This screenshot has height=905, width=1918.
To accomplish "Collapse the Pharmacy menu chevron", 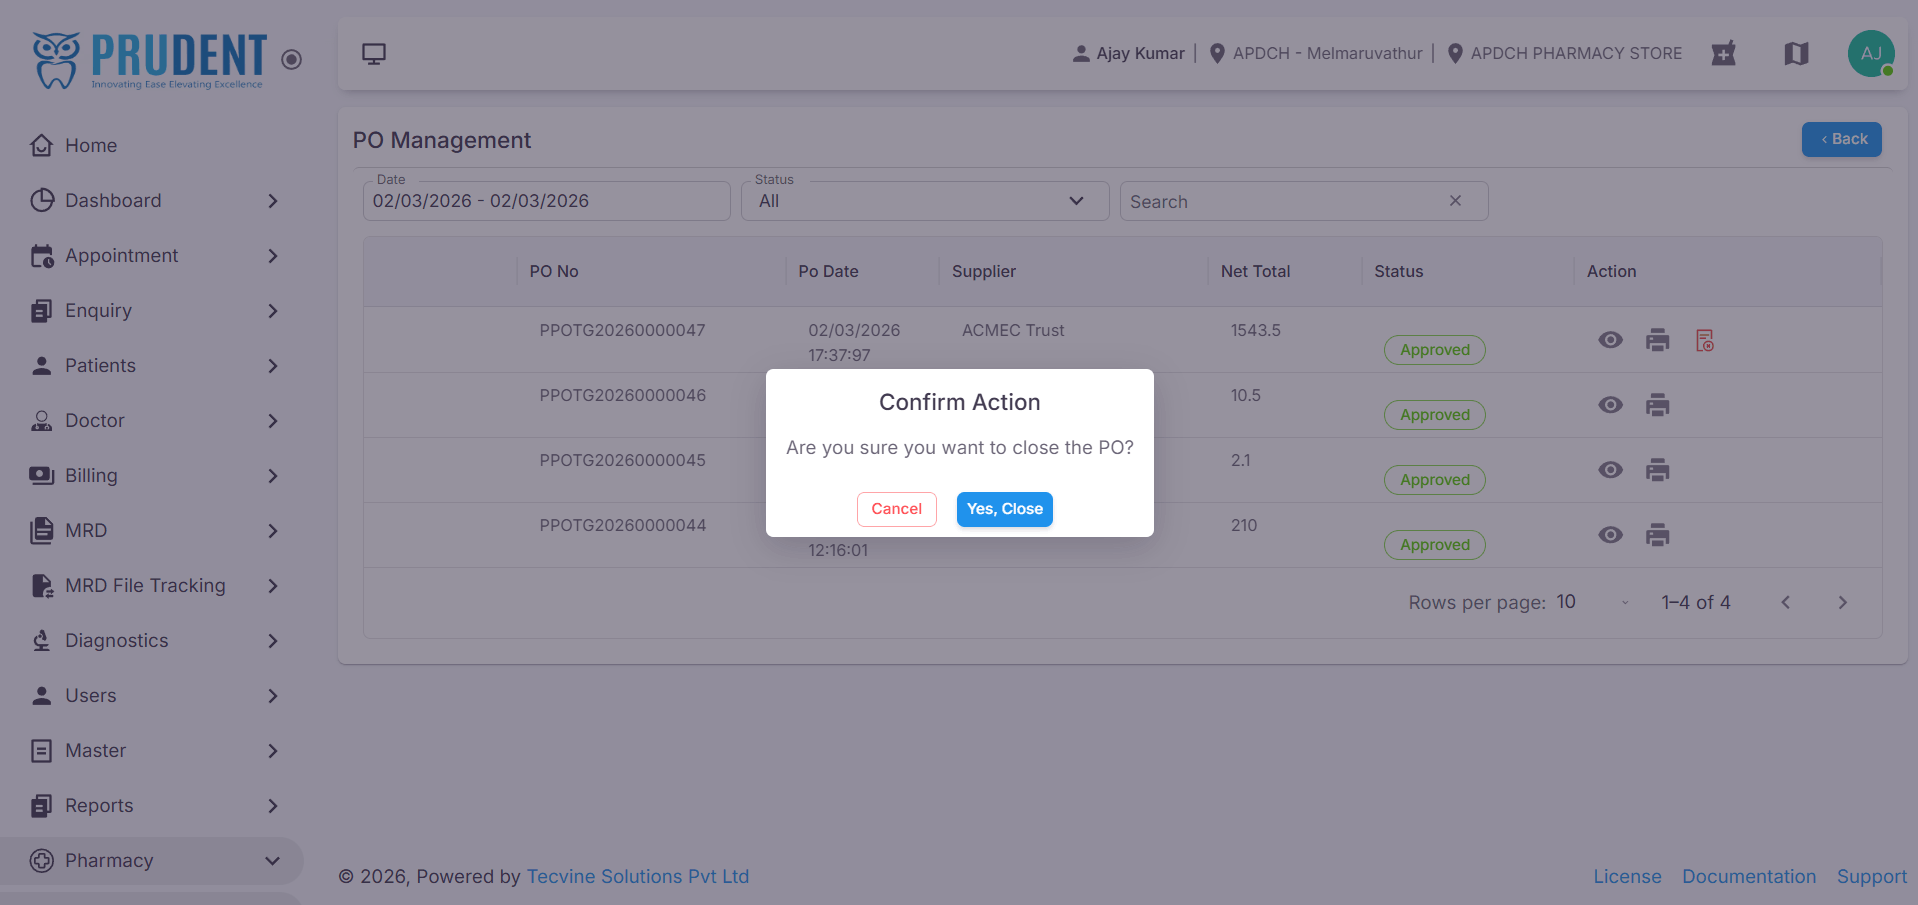I will point(272,861).
